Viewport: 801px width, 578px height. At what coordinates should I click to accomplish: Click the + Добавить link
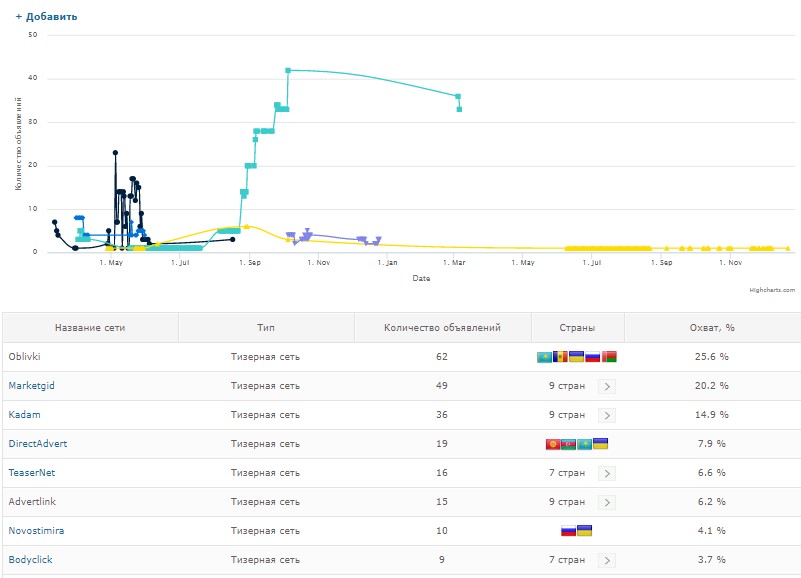point(46,16)
